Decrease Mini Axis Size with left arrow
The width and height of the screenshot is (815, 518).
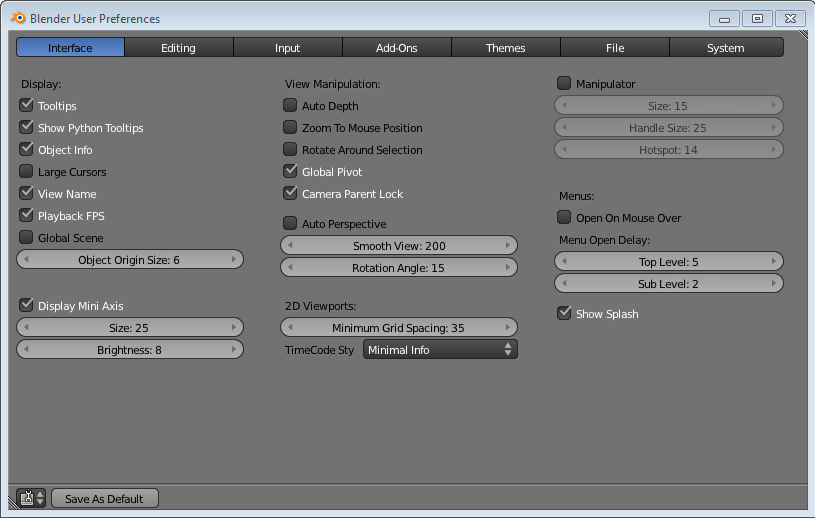tap(27, 327)
